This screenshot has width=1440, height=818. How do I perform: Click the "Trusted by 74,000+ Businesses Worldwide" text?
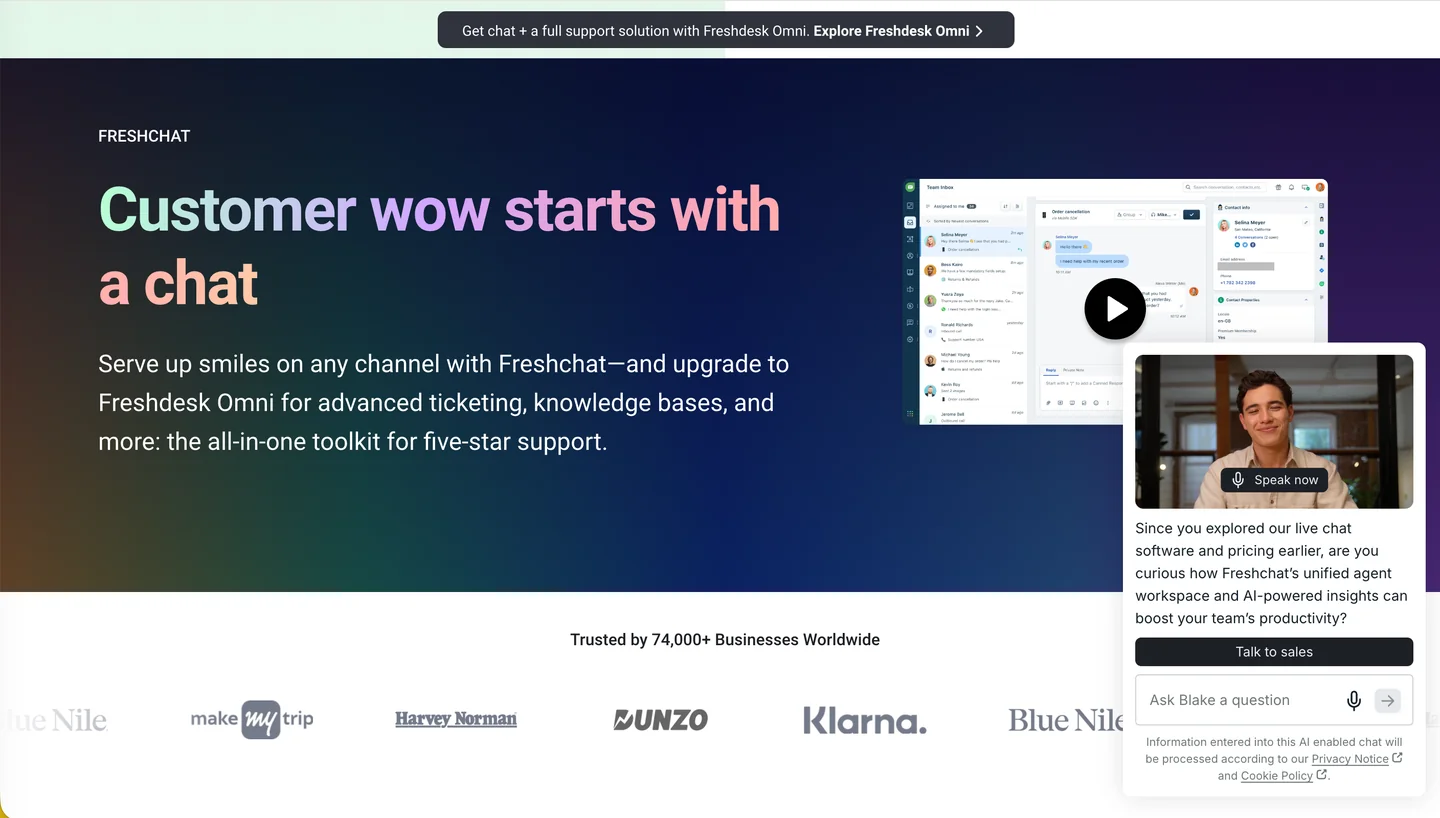click(725, 640)
